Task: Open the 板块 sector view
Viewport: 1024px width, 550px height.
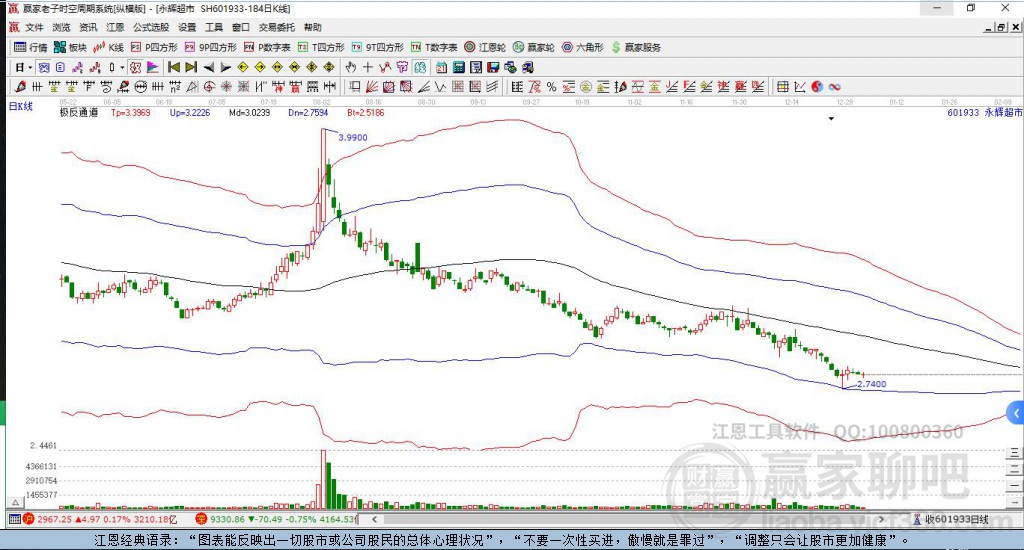Action: coord(71,47)
